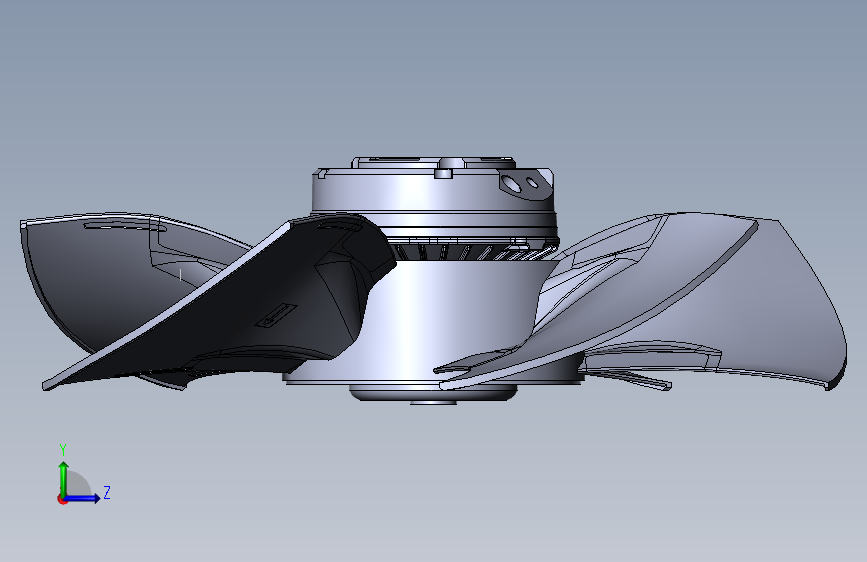Select the embossed rotation arrow mark on dark blade
The image size is (867, 562).
(x=278, y=315)
